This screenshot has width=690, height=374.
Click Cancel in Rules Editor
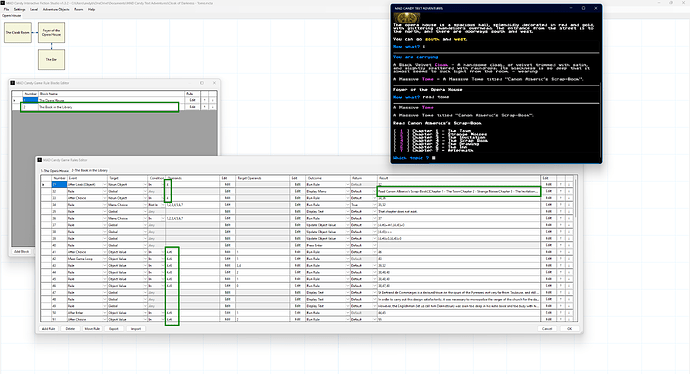[547, 329]
